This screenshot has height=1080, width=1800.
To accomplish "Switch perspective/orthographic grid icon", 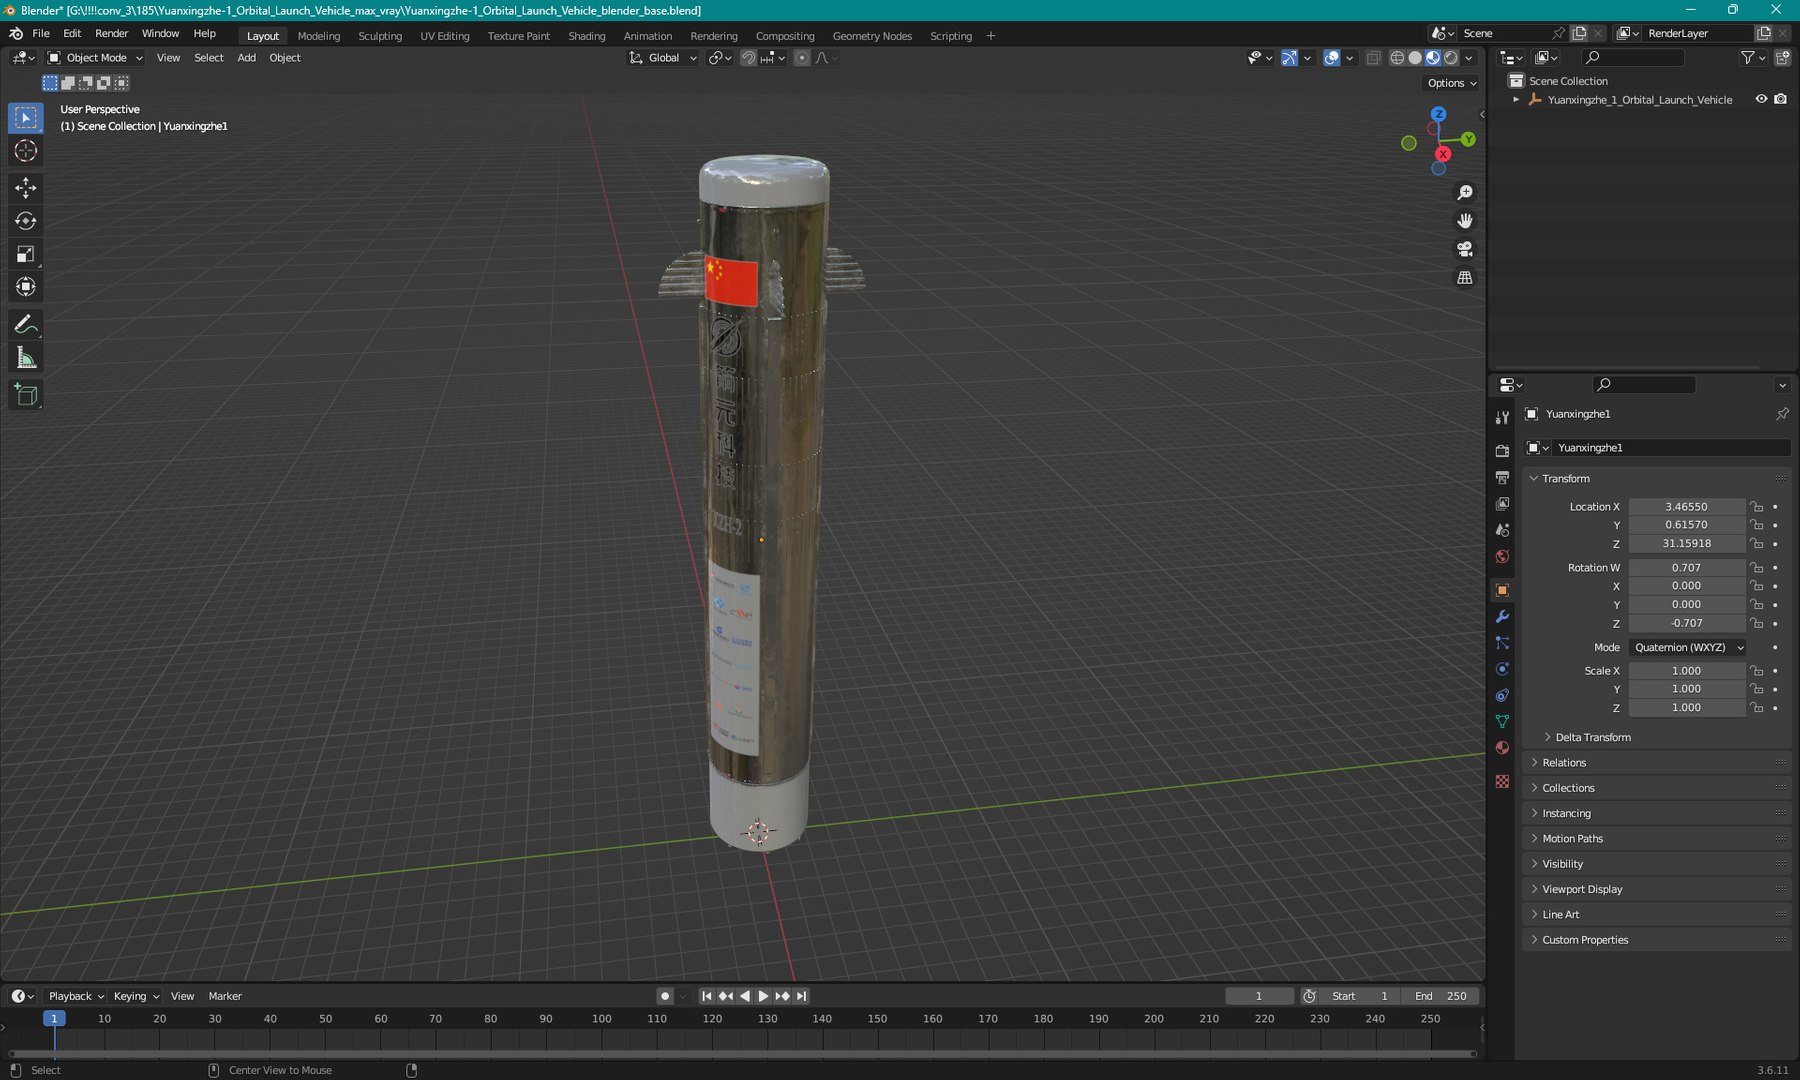I will [1465, 278].
